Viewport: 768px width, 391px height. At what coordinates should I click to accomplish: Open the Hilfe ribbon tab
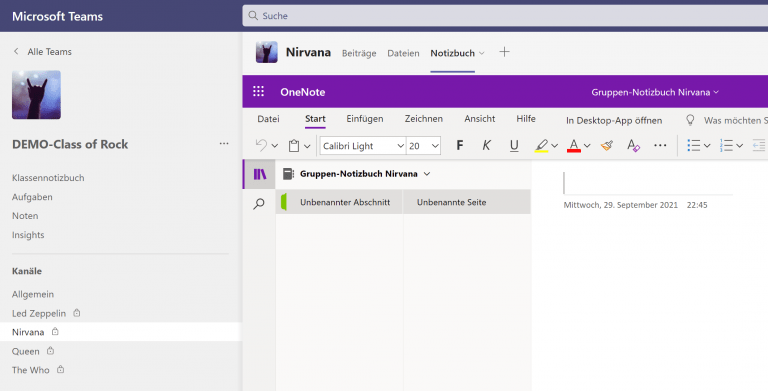tap(526, 119)
